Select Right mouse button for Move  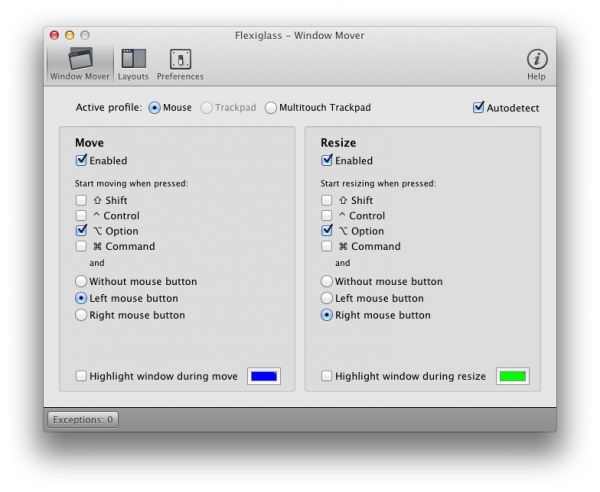tap(81, 315)
